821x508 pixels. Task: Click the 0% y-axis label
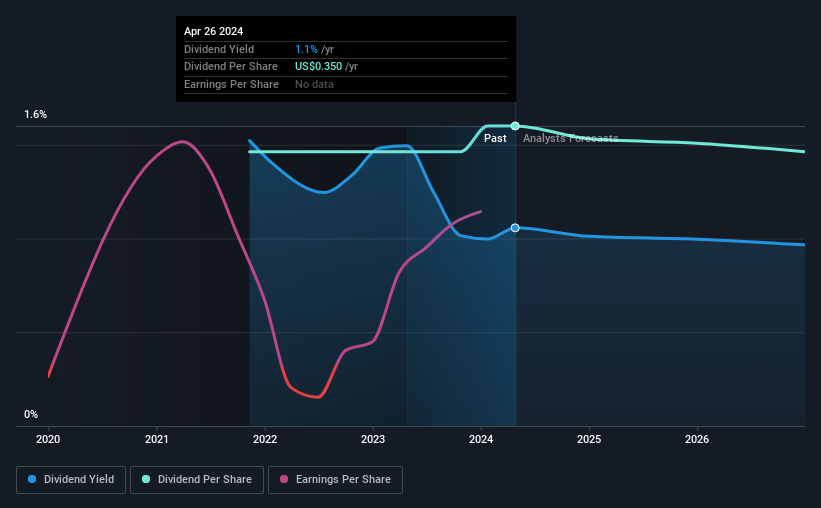31,414
